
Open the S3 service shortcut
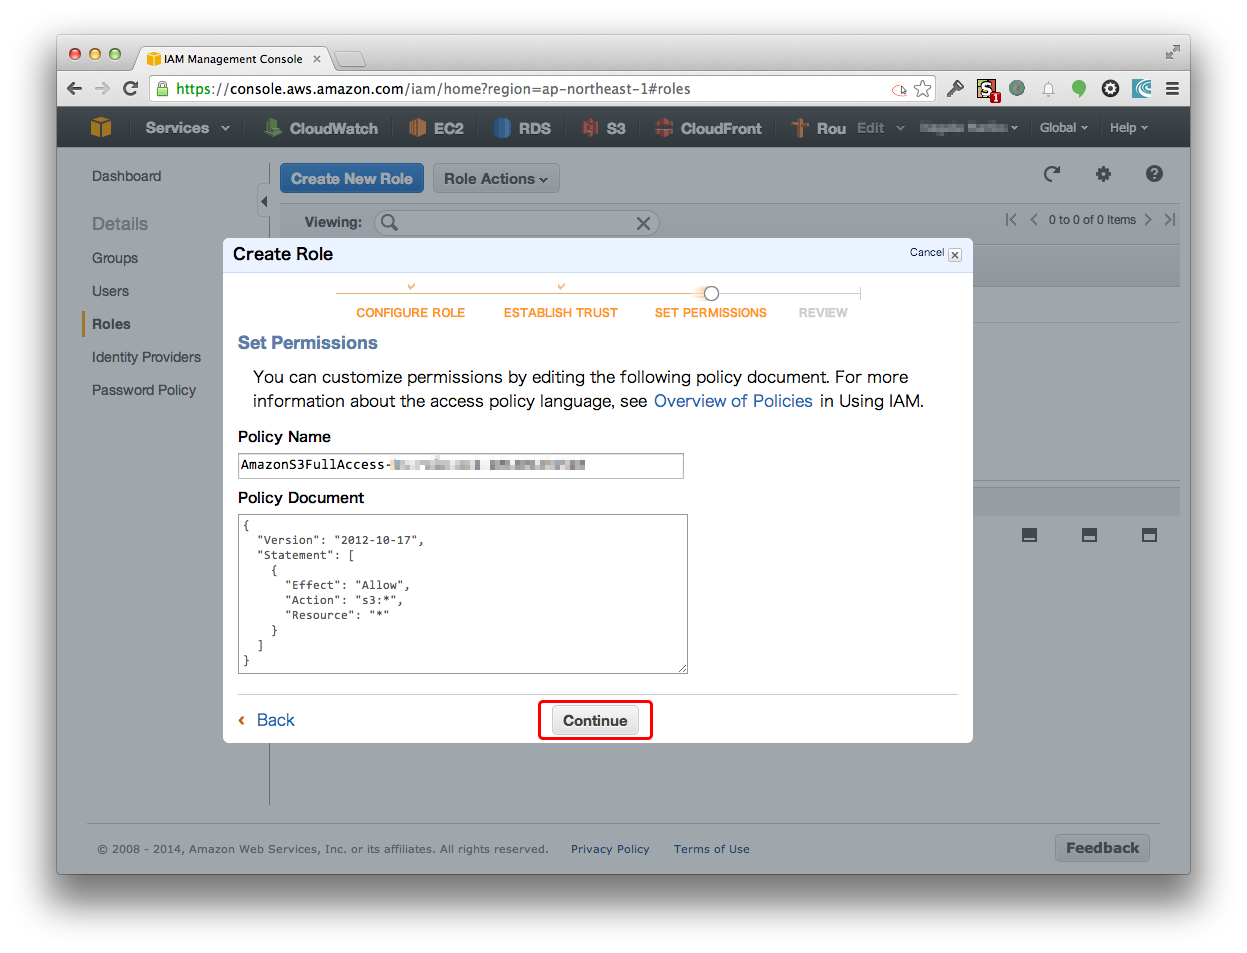[591, 128]
